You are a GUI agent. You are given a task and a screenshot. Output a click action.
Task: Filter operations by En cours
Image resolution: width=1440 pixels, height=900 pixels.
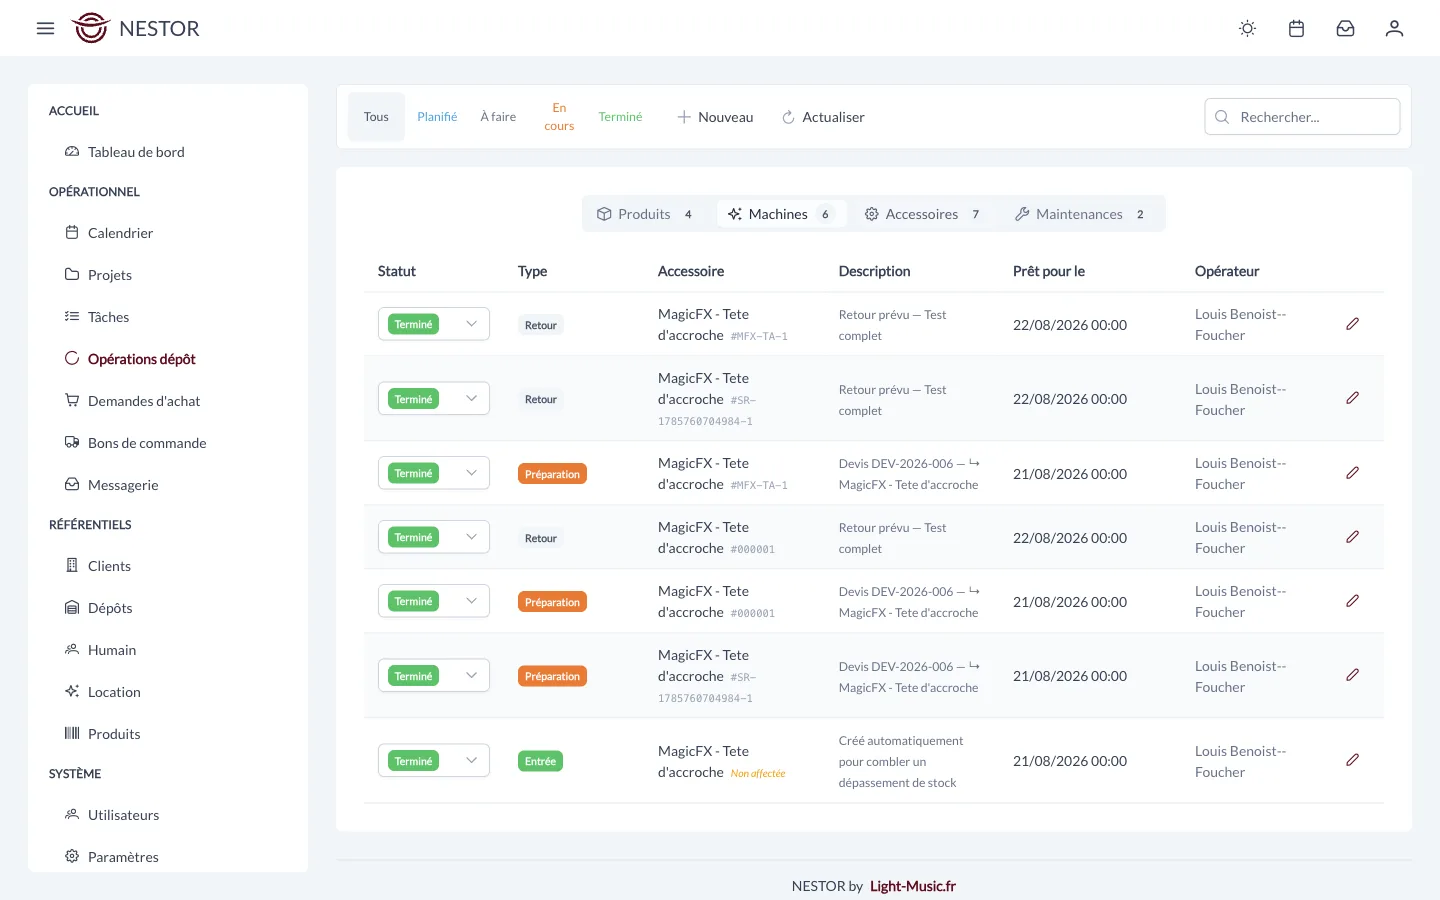click(x=559, y=117)
